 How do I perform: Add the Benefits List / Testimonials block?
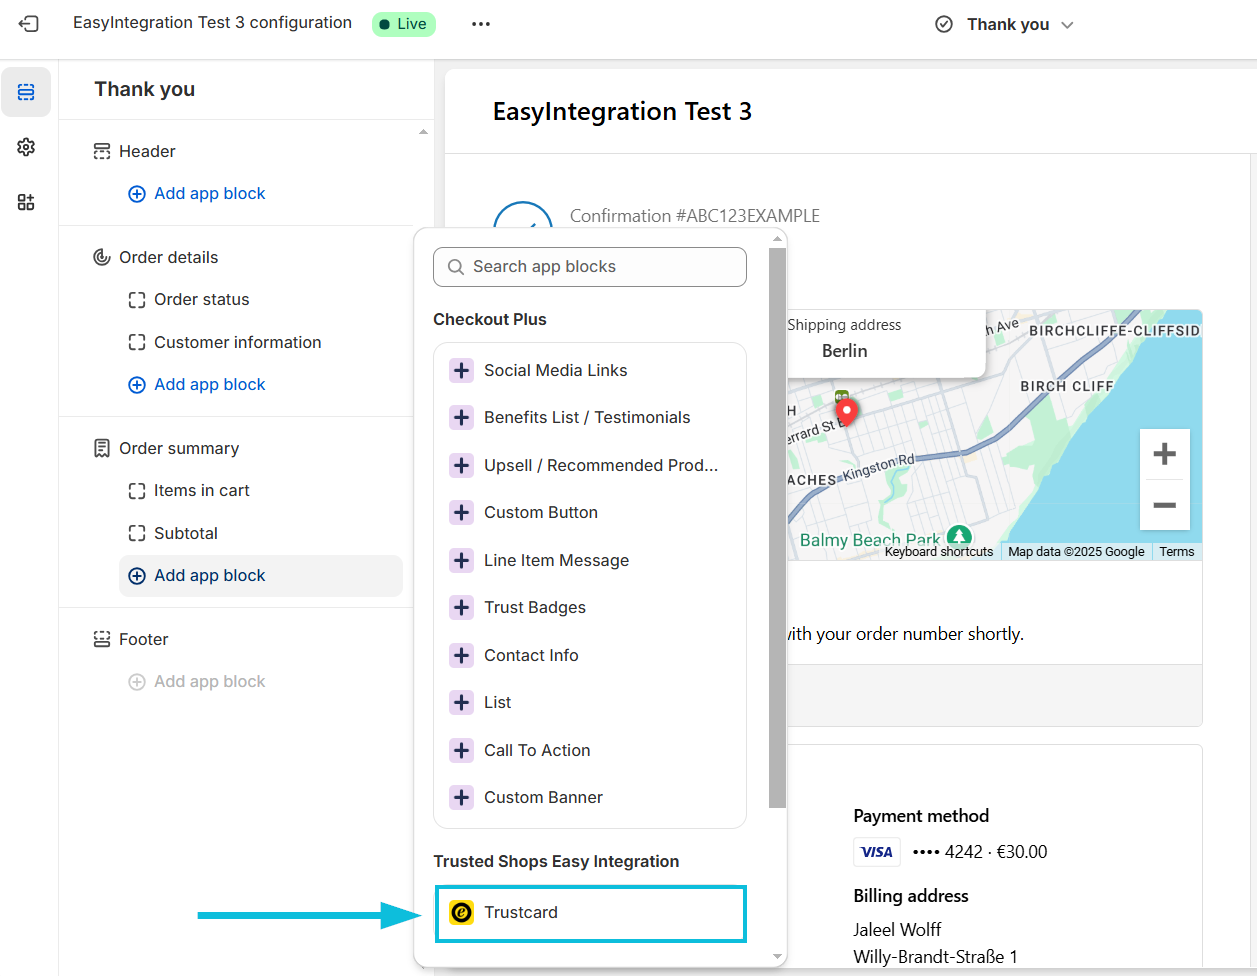(590, 418)
